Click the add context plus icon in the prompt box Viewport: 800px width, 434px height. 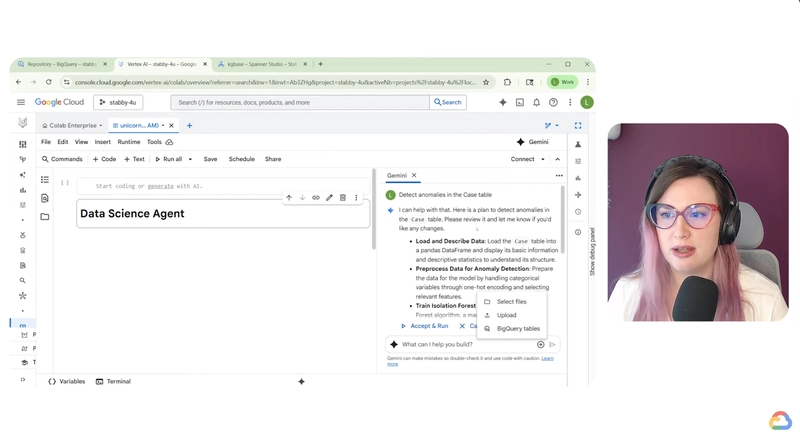(x=541, y=344)
